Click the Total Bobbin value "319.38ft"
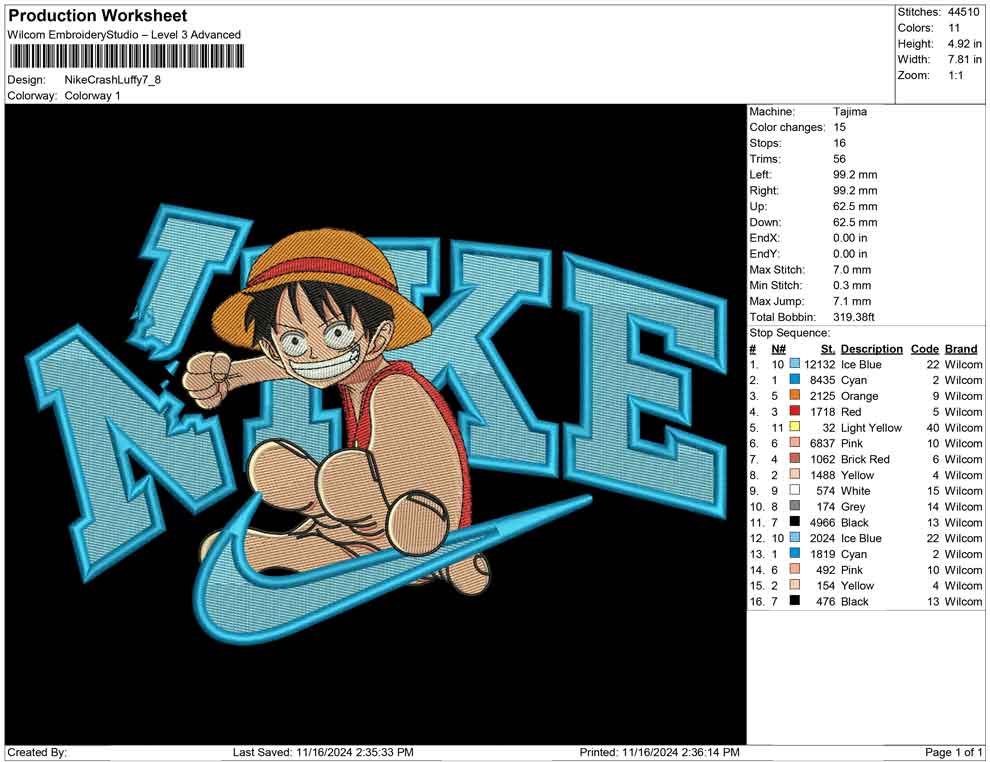This screenshot has height=762, width=990. [854, 317]
